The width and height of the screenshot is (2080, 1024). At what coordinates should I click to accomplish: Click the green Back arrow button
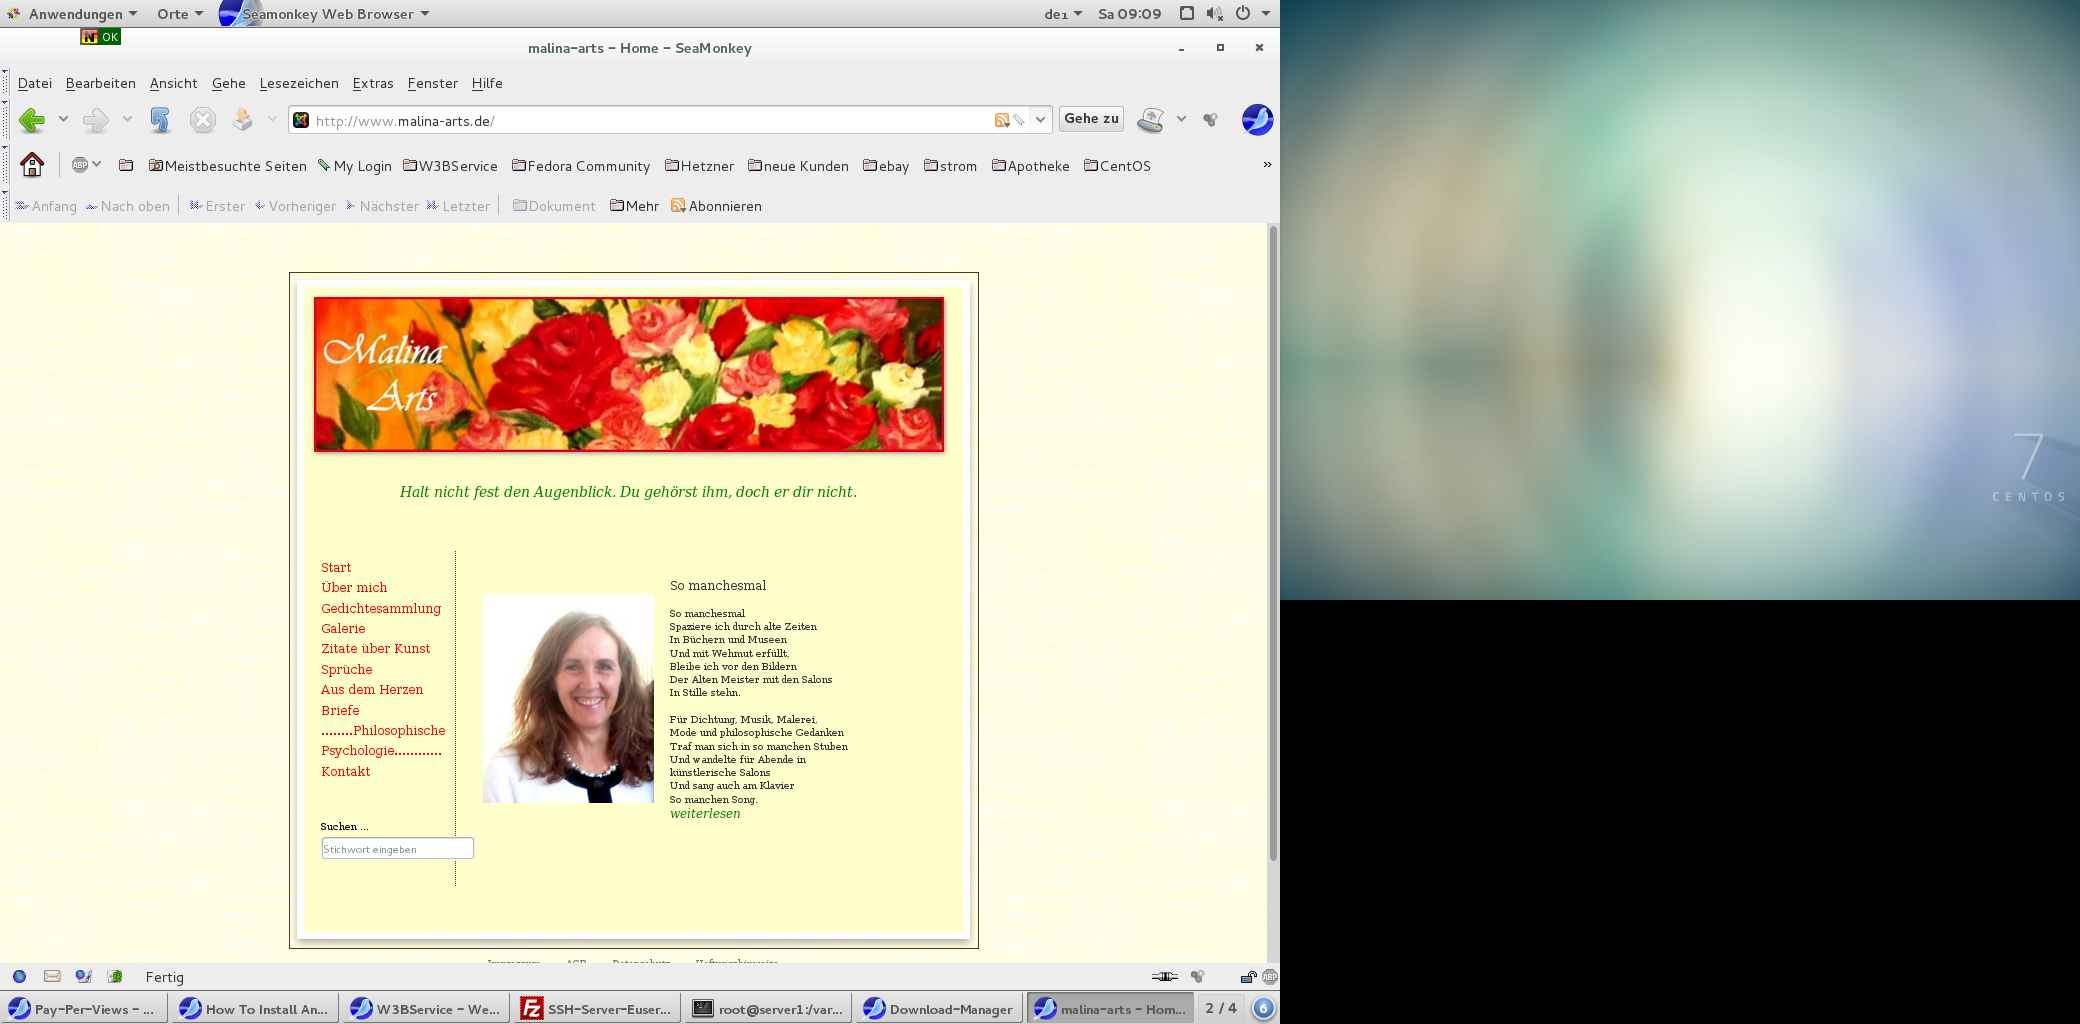click(32, 121)
